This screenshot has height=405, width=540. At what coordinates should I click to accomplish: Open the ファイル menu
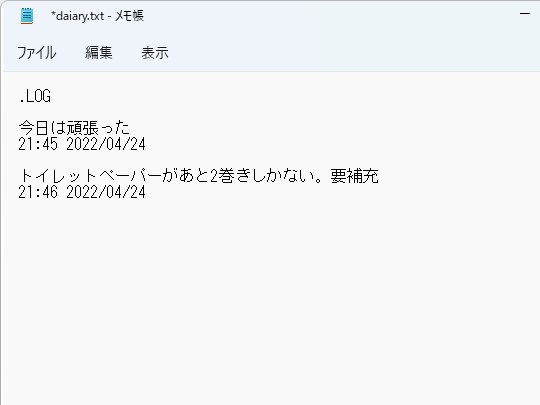click(37, 53)
